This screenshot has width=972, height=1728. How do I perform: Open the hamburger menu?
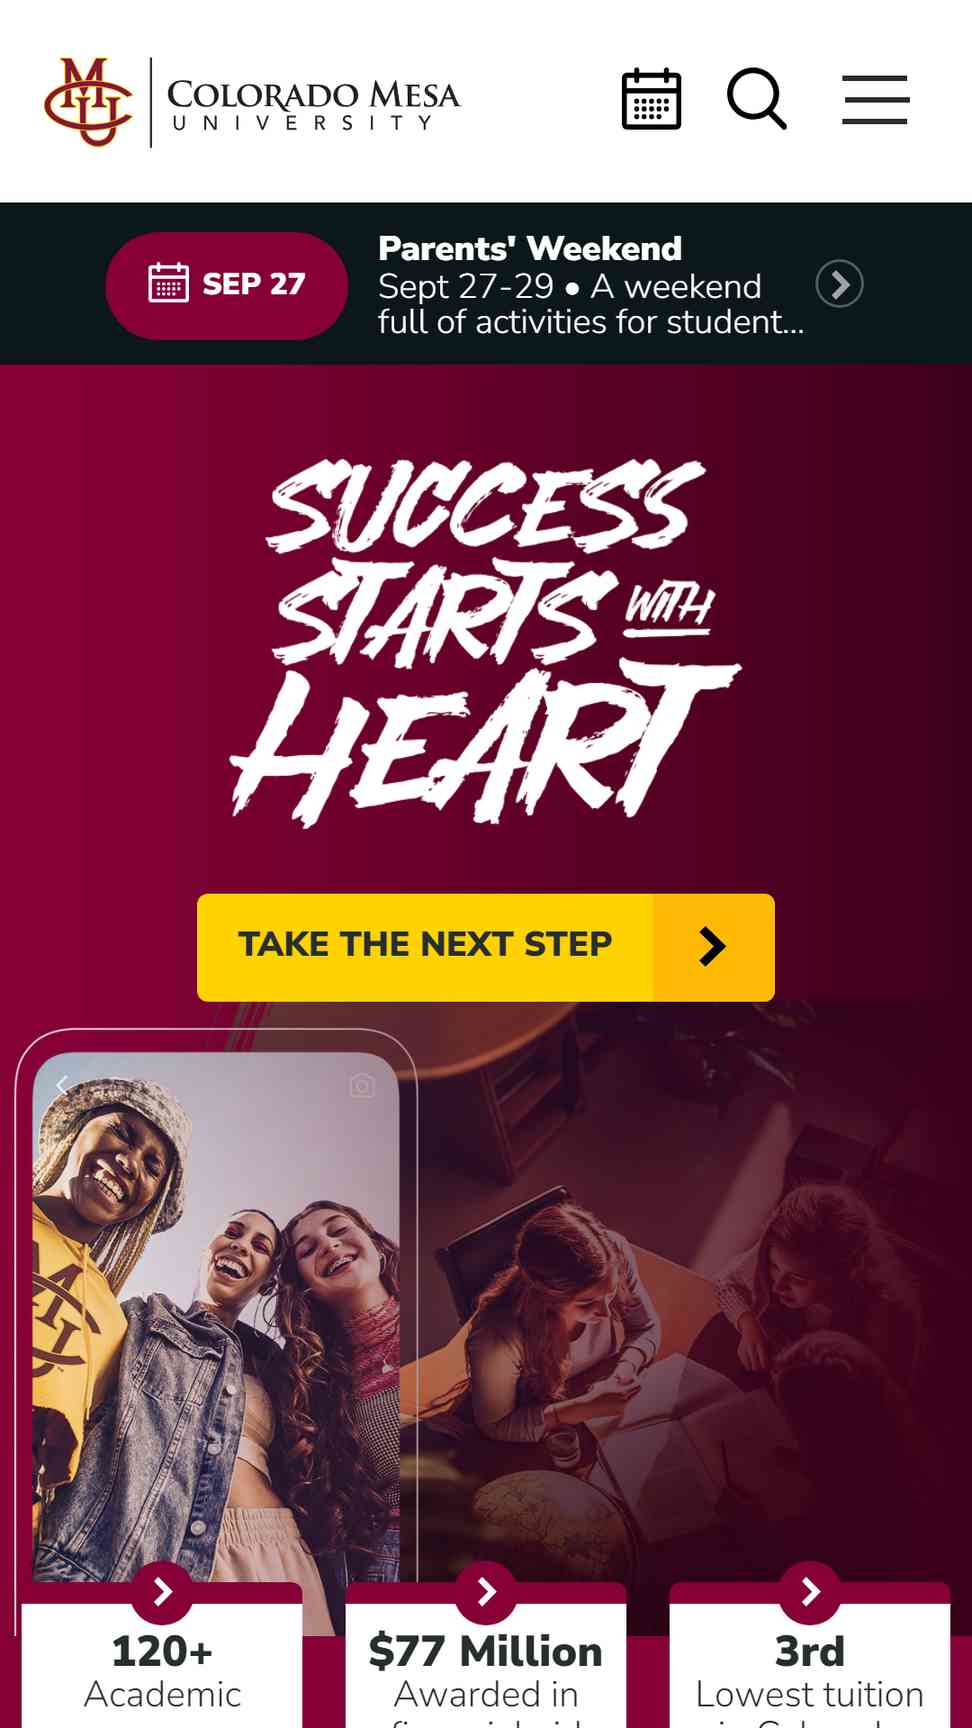coord(875,99)
